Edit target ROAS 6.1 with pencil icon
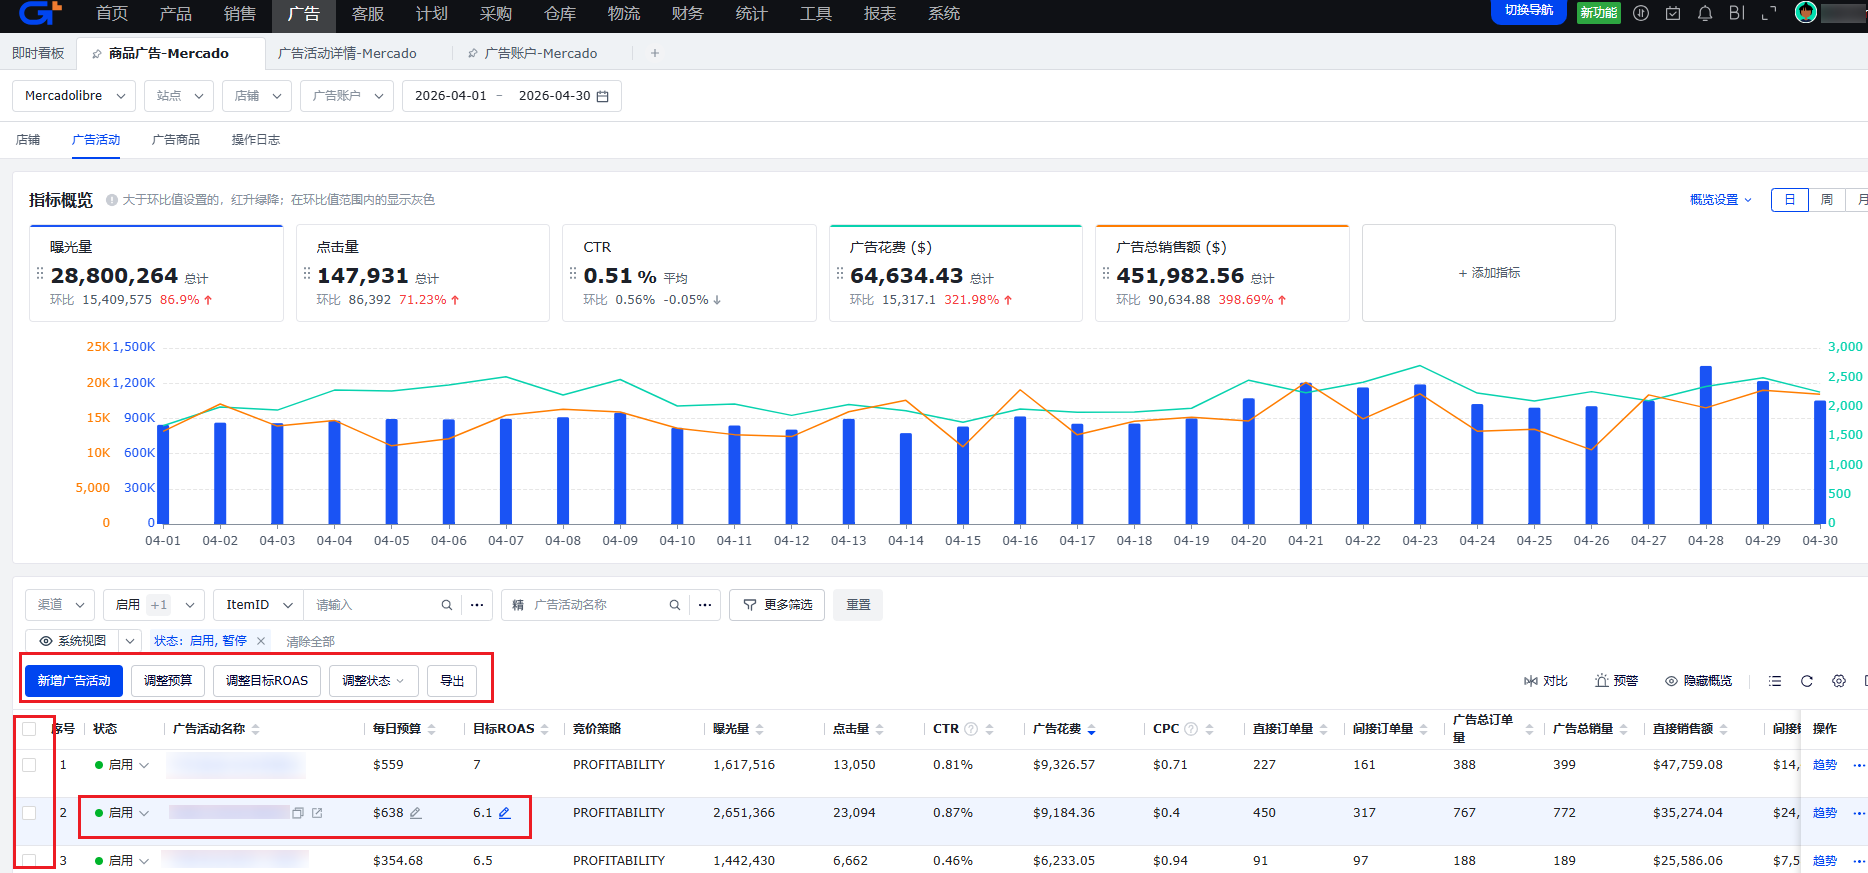Viewport: 1868px width, 873px height. tap(505, 813)
